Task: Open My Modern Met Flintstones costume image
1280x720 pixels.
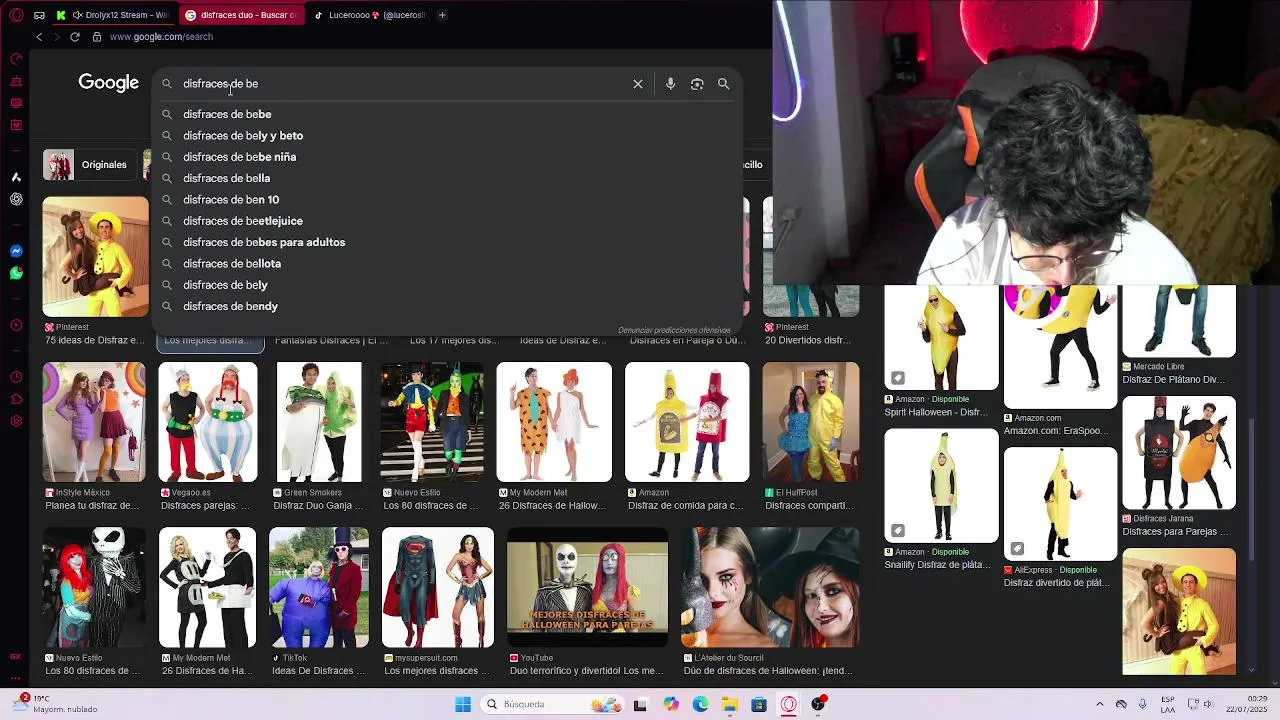Action: tap(554, 422)
